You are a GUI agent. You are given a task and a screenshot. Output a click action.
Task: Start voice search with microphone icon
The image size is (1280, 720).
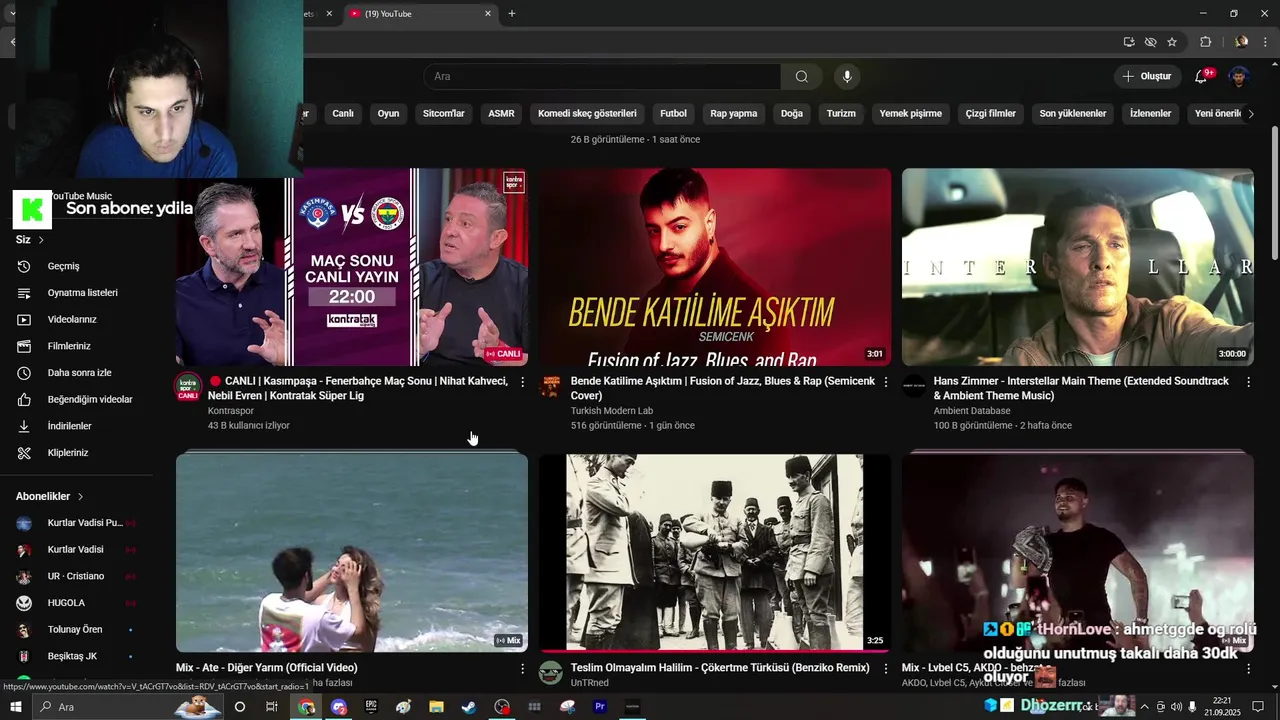(x=847, y=77)
